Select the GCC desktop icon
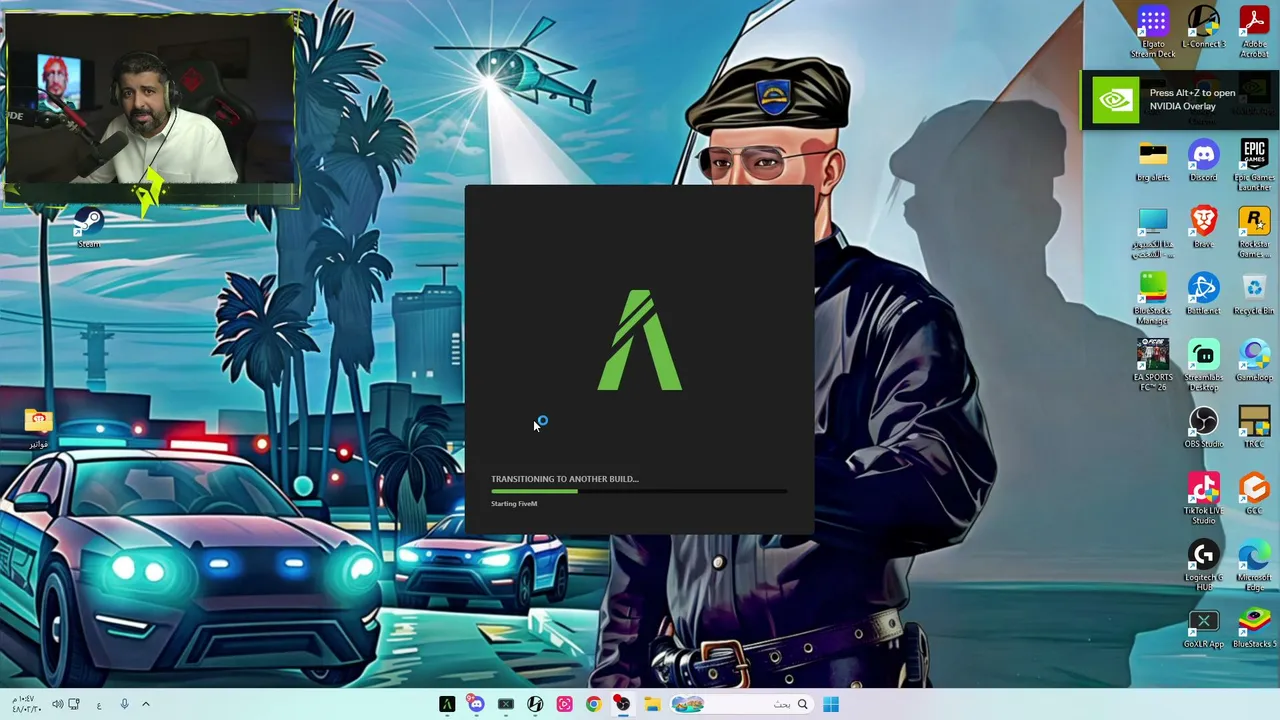The width and height of the screenshot is (1280, 720). tap(1254, 495)
